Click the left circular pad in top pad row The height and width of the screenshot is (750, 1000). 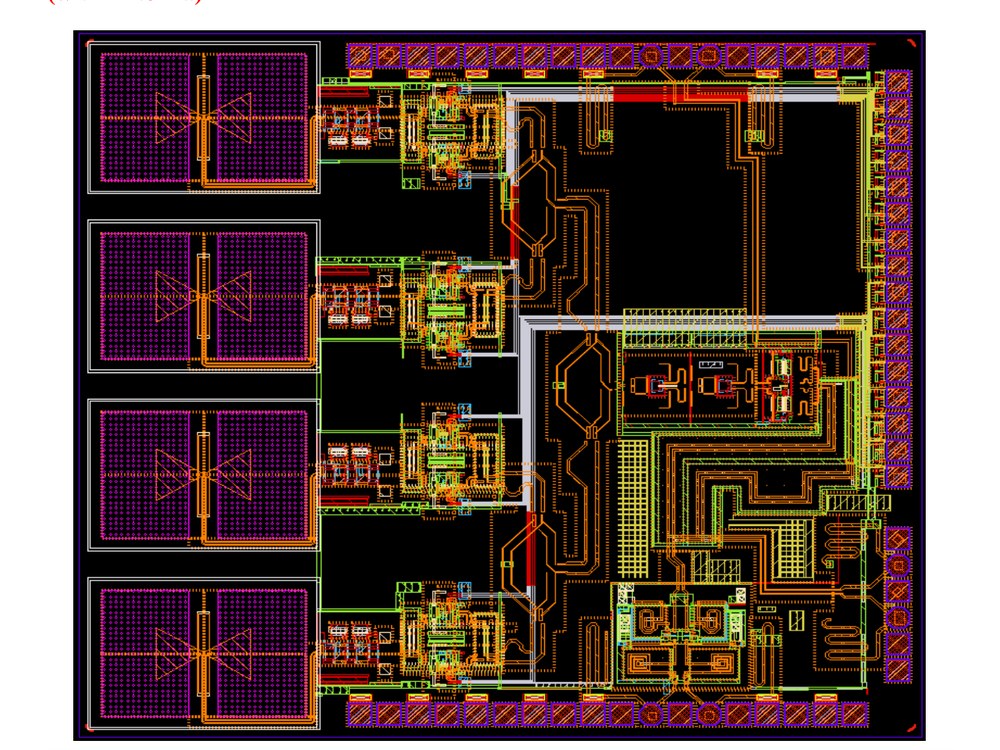651,56
